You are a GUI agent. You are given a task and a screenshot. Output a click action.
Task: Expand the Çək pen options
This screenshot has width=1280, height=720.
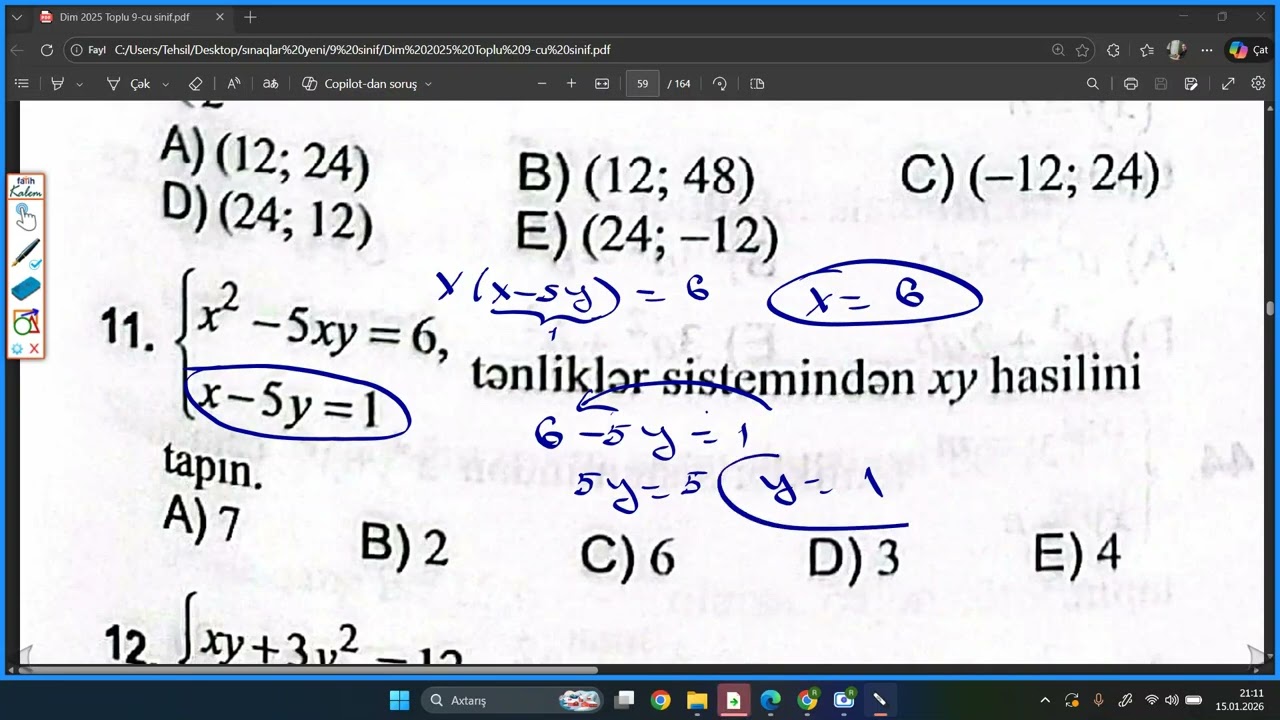pyautogui.click(x=166, y=84)
